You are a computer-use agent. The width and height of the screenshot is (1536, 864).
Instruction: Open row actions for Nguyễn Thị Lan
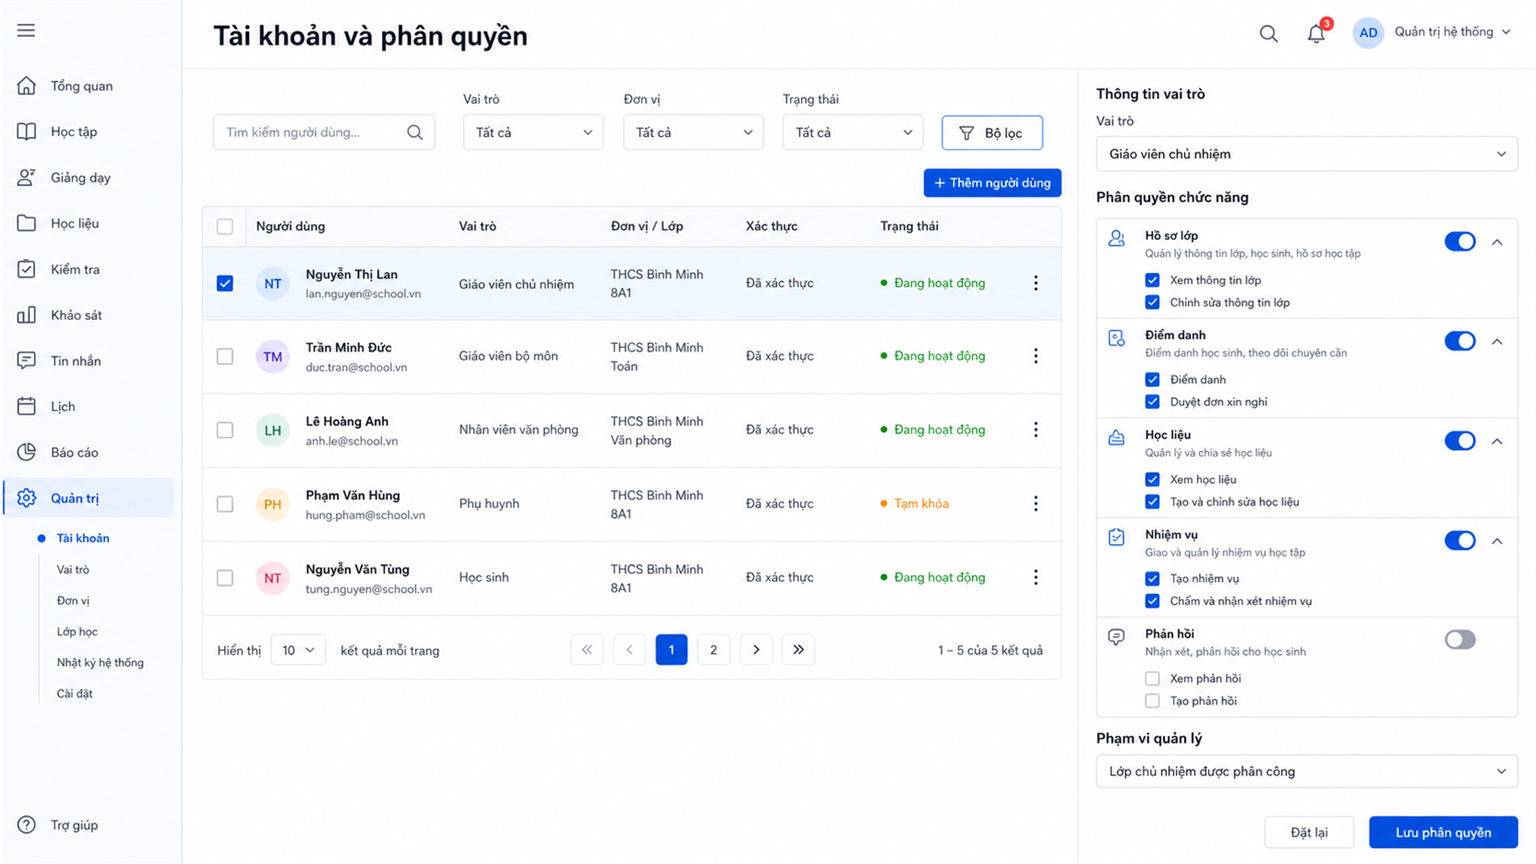point(1036,283)
